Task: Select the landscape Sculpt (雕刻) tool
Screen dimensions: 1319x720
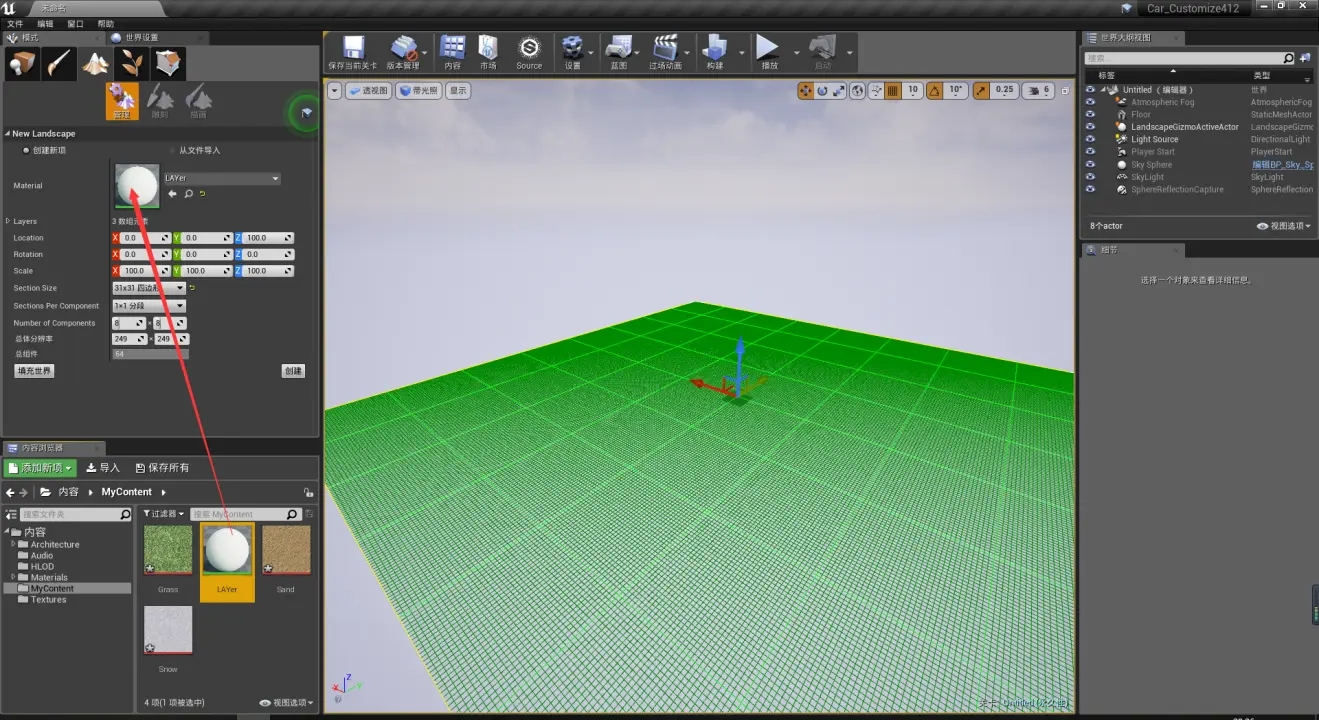Action: tap(160, 101)
